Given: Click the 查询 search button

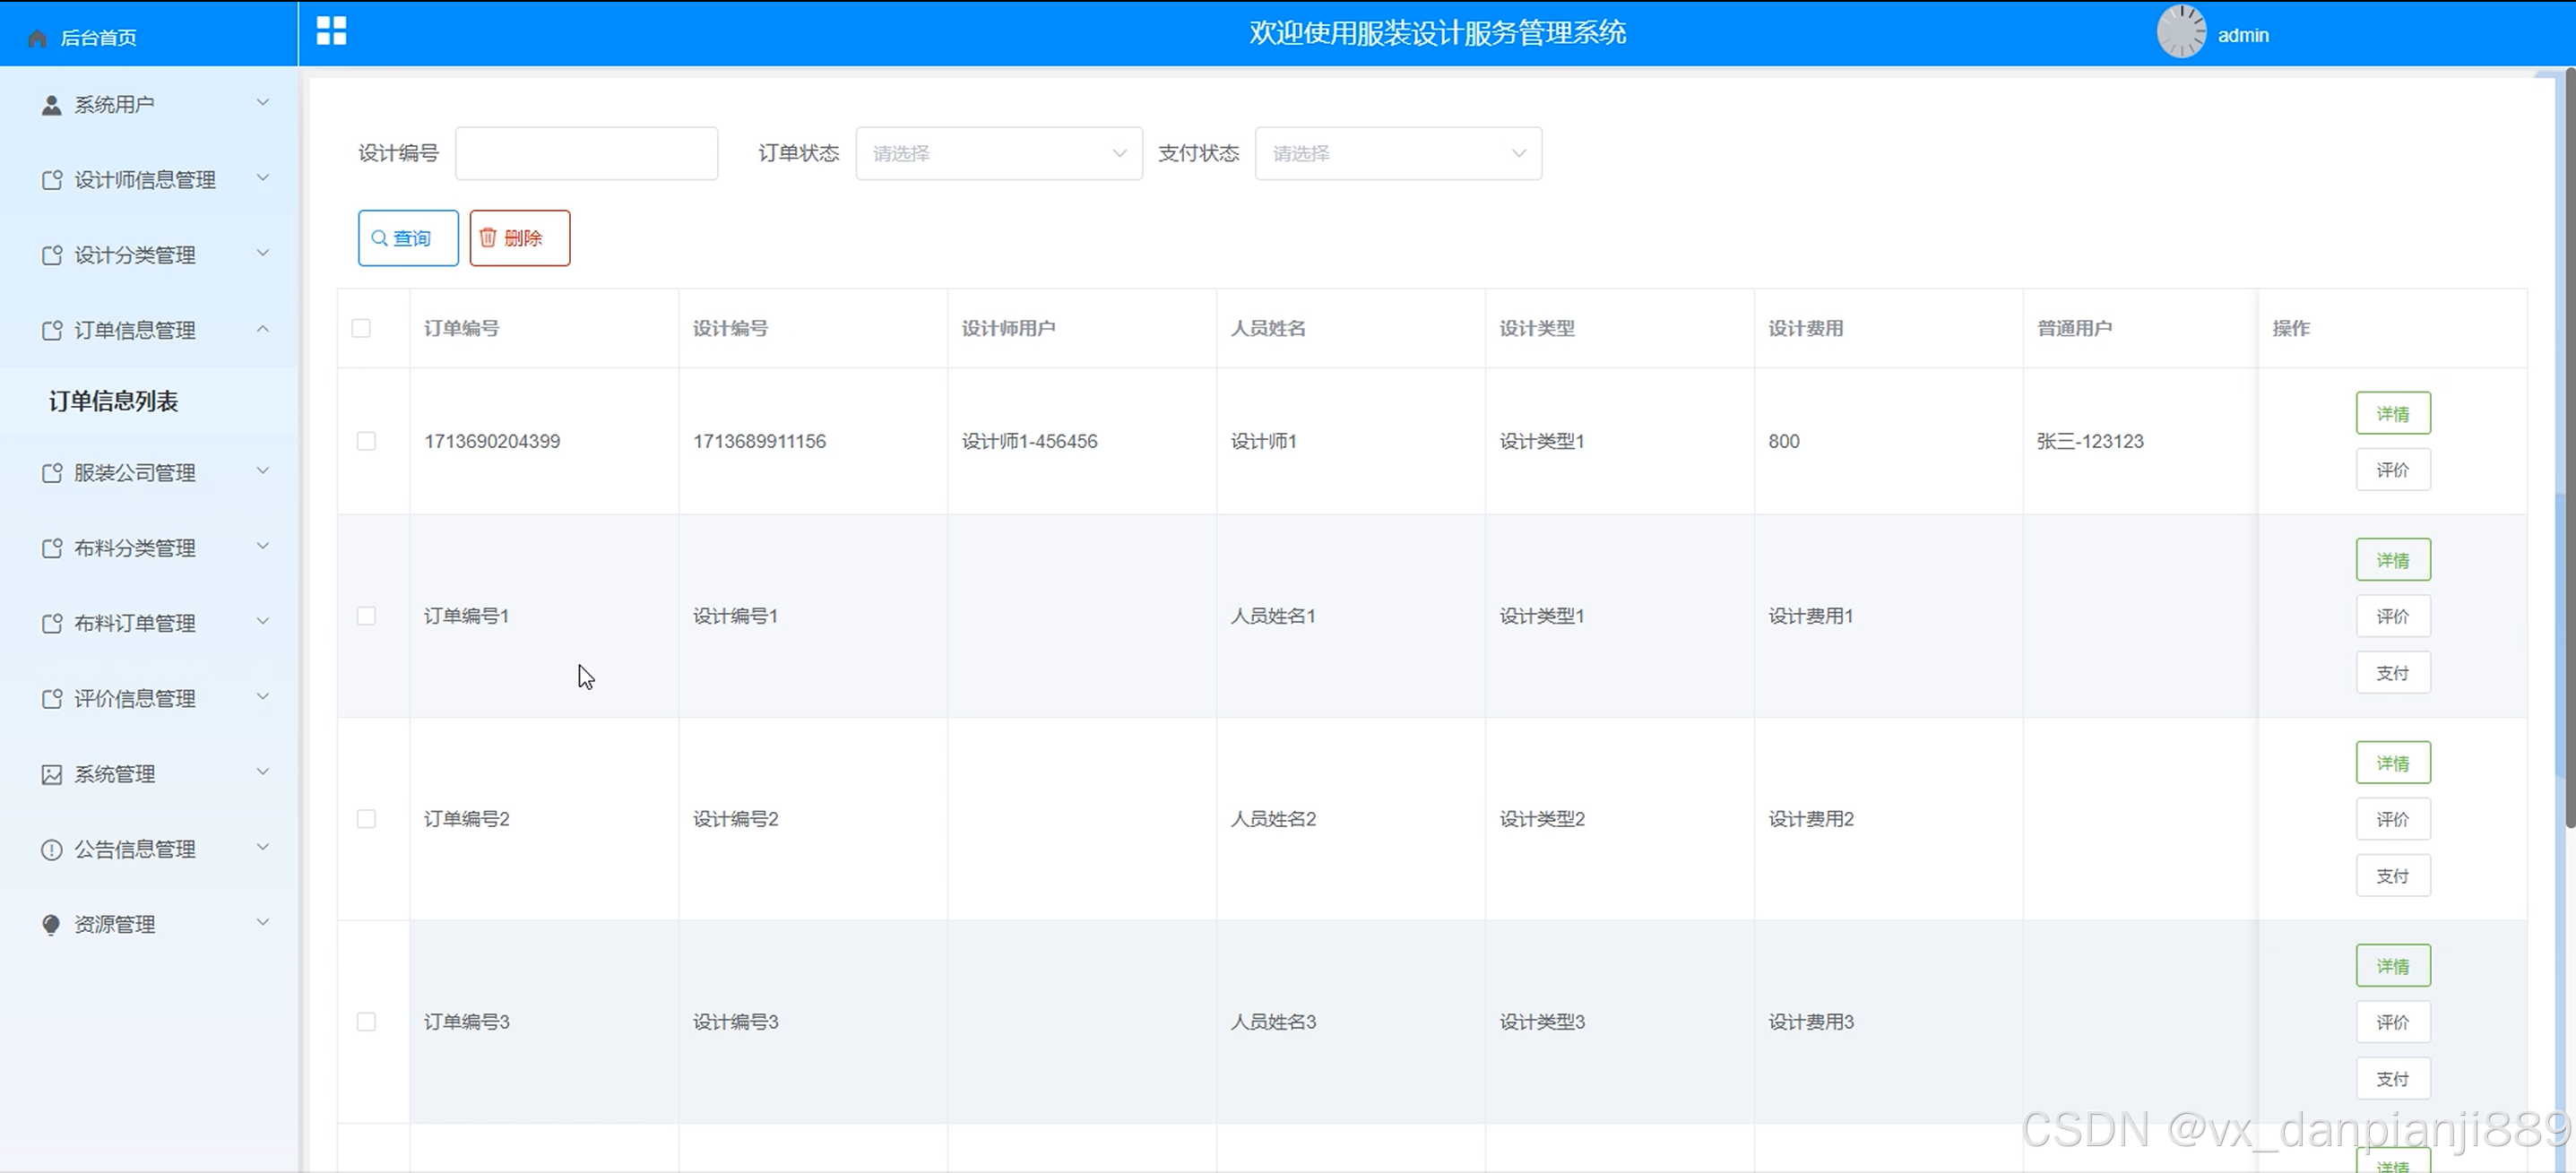Looking at the screenshot, I should pyautogui.click(x=408, y=238).
